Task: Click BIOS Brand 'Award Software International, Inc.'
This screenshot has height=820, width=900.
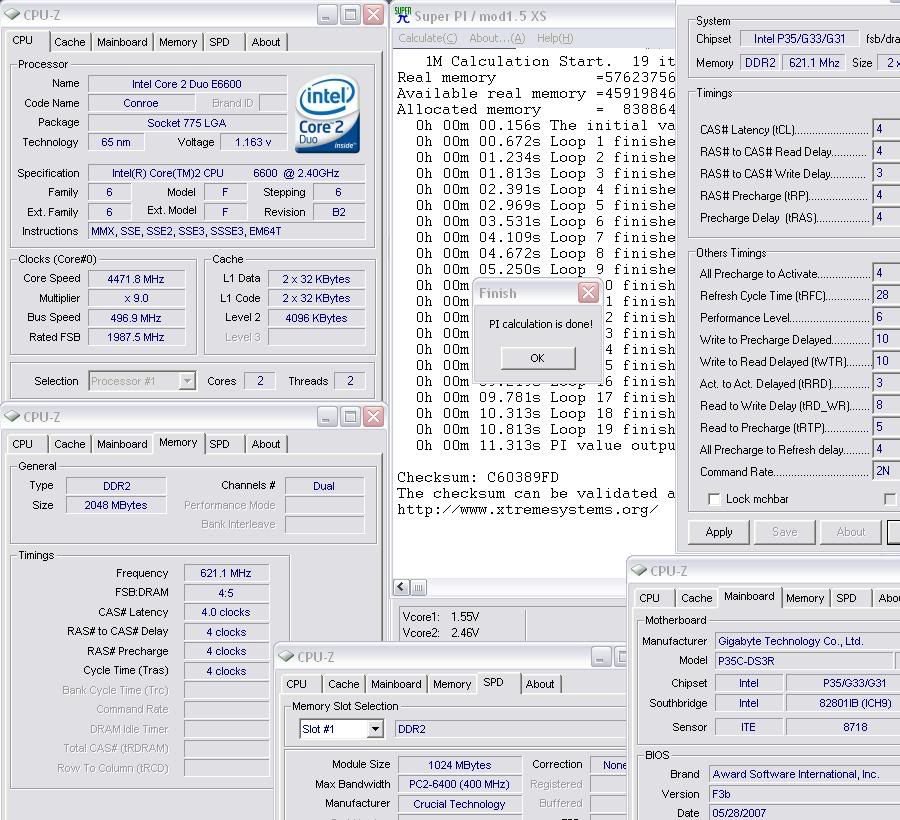Action: [804, 774]
